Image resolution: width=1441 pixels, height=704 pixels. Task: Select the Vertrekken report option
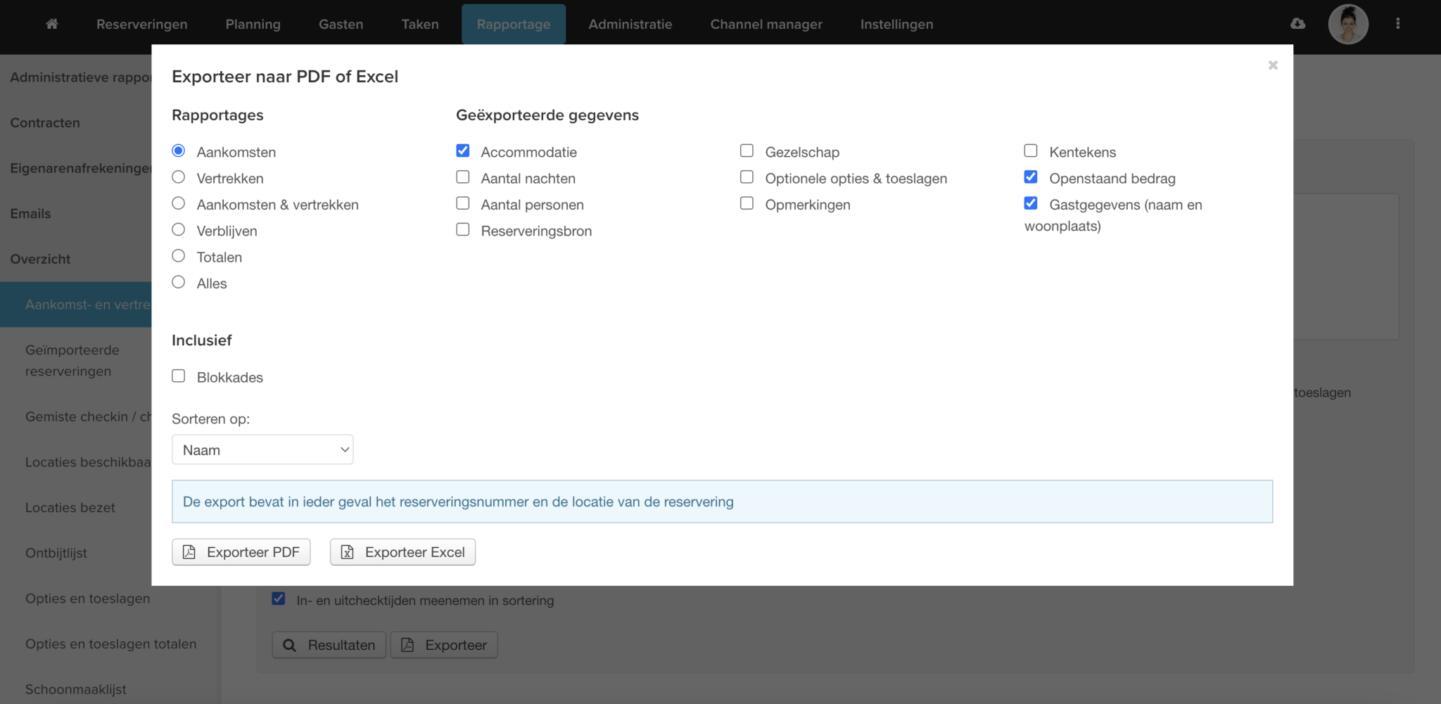click(x=179, y=178)
